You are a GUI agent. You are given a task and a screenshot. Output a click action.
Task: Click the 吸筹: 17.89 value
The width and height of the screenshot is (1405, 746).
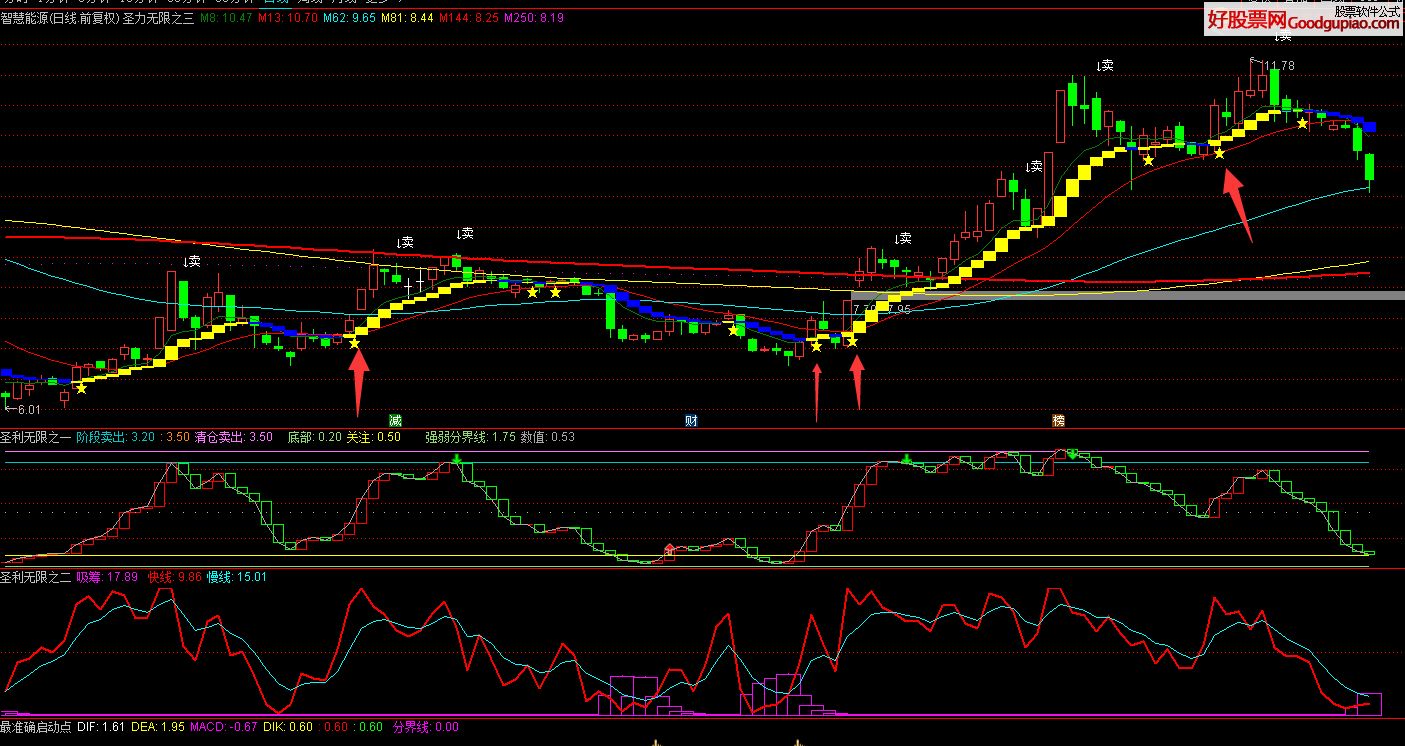pyautogui.click(x=107, y=576)
